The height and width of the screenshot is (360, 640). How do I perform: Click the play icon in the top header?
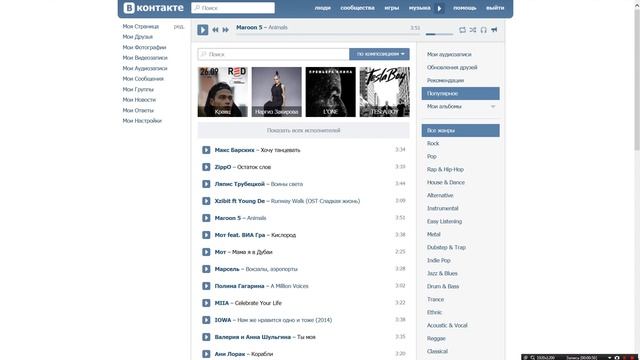(x=440, y=8)
